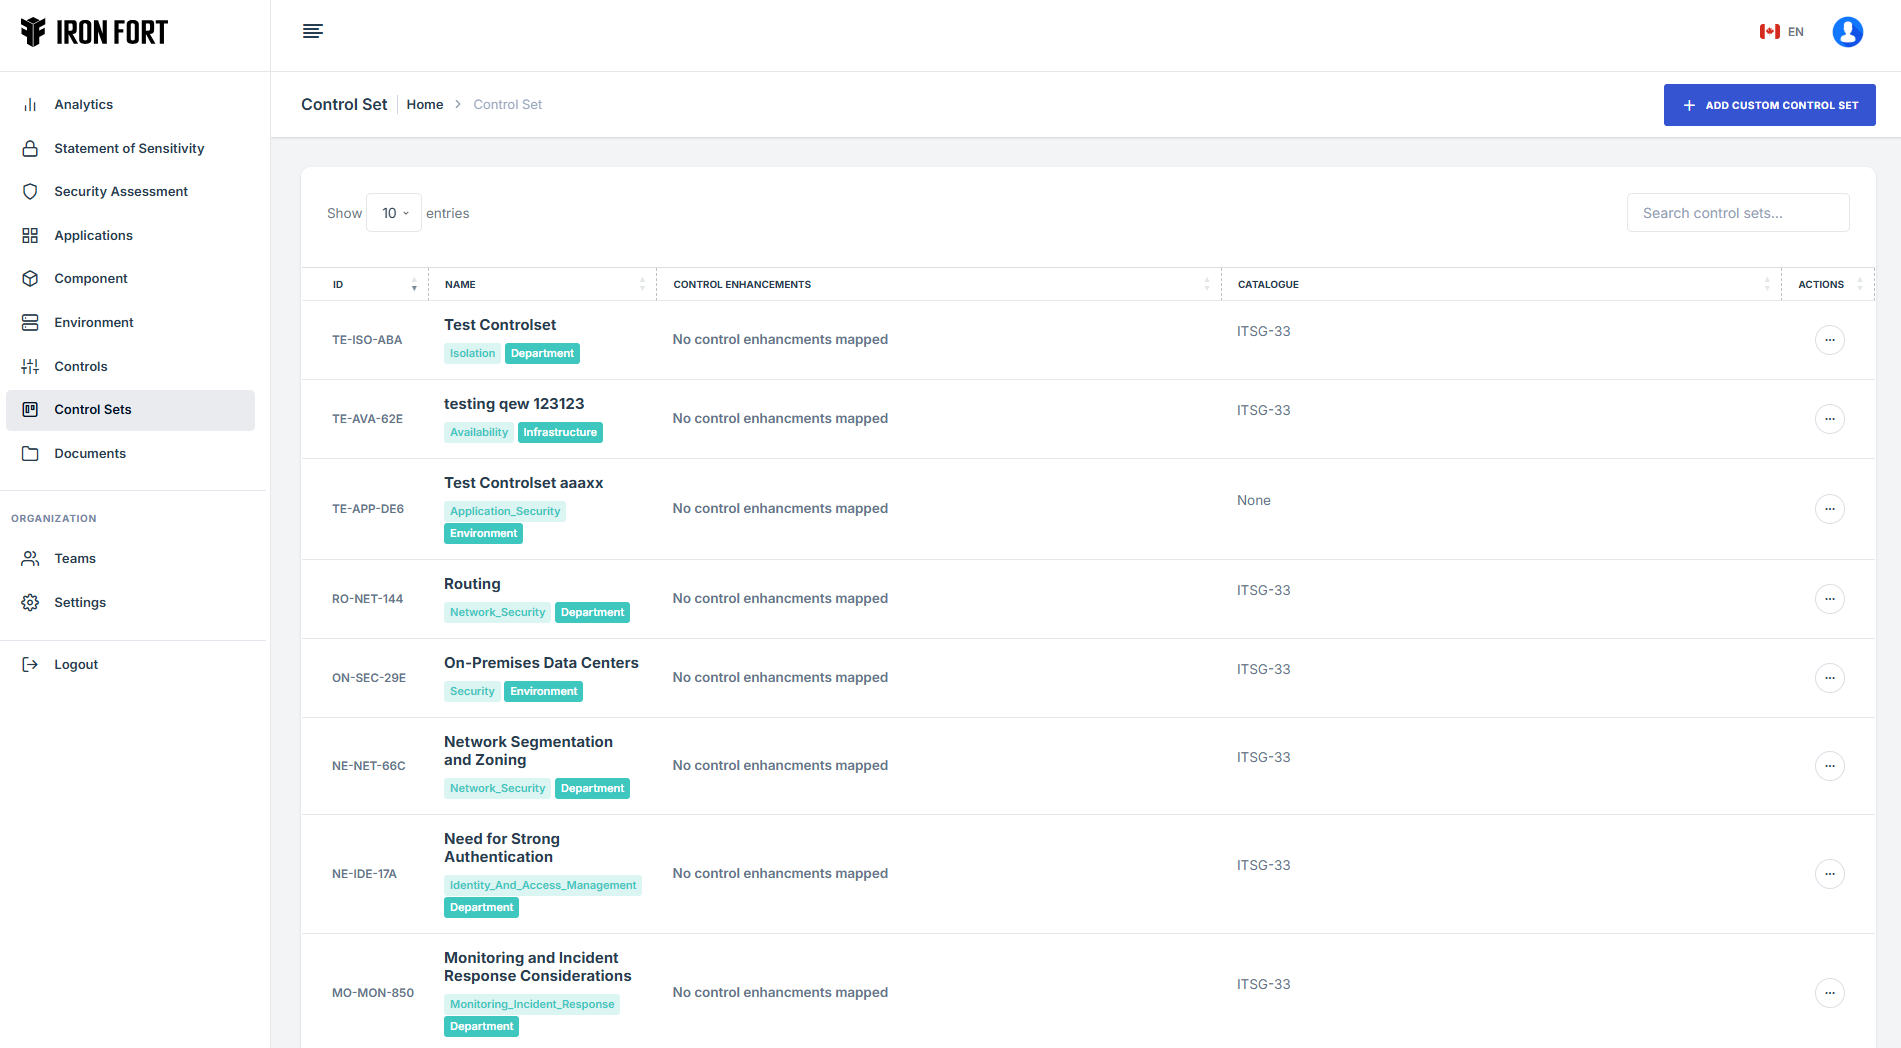Click the Canada flag language icon

[x=1769, y=32]
